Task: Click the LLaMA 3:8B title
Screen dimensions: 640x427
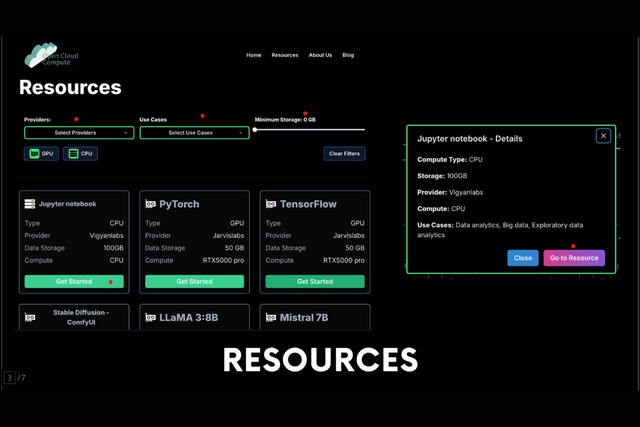Action: (189, 317)
